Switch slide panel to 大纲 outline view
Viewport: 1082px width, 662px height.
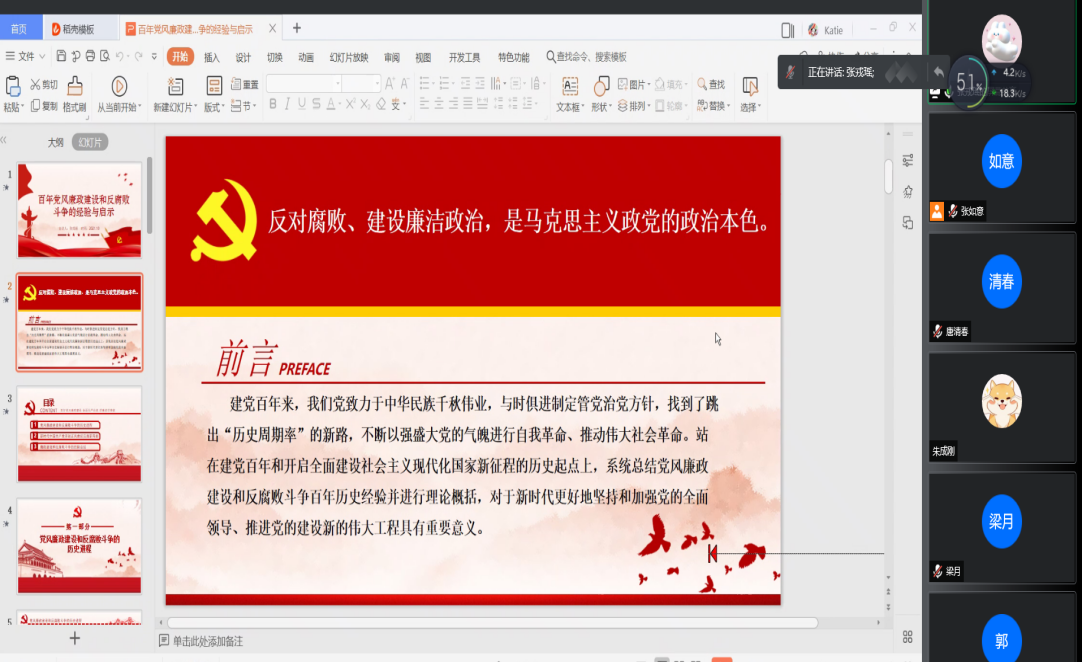[x=56, y=143]
